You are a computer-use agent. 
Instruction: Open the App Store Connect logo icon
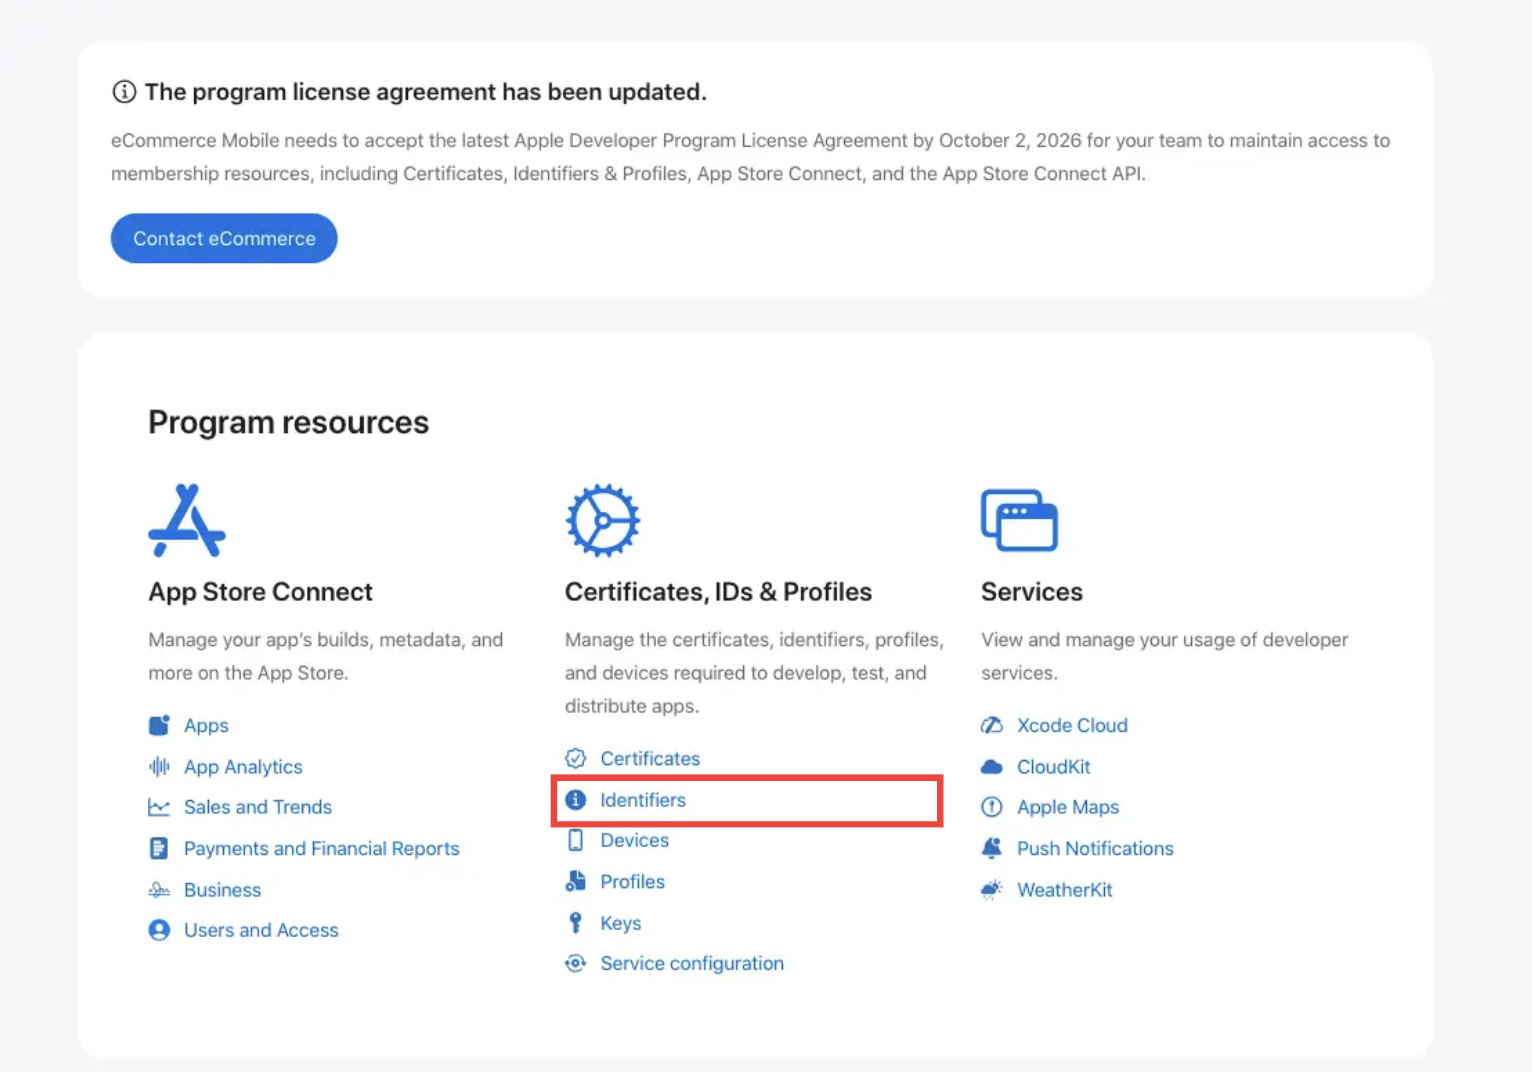[187, 520]
